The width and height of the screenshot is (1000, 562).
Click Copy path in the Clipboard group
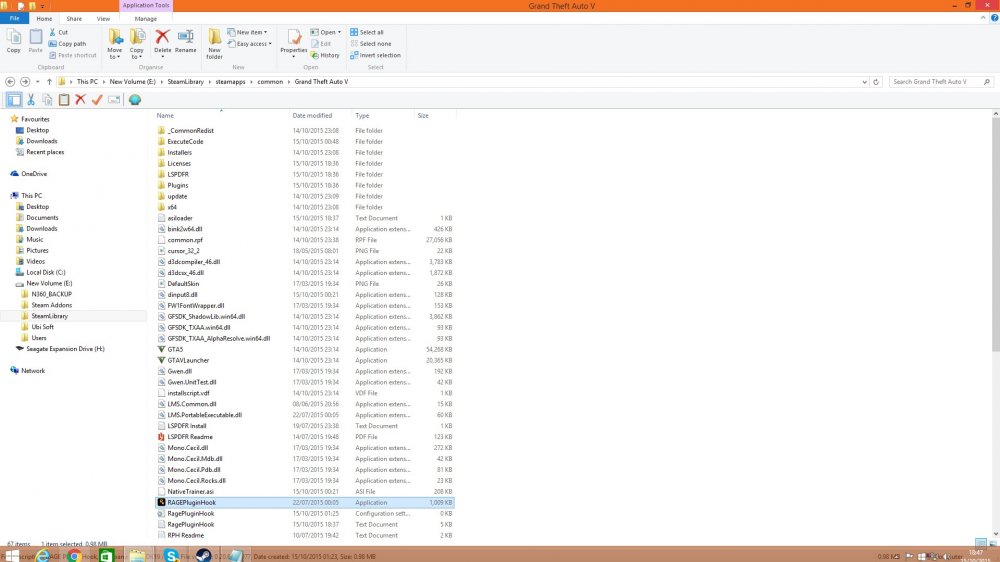(68, 43)
